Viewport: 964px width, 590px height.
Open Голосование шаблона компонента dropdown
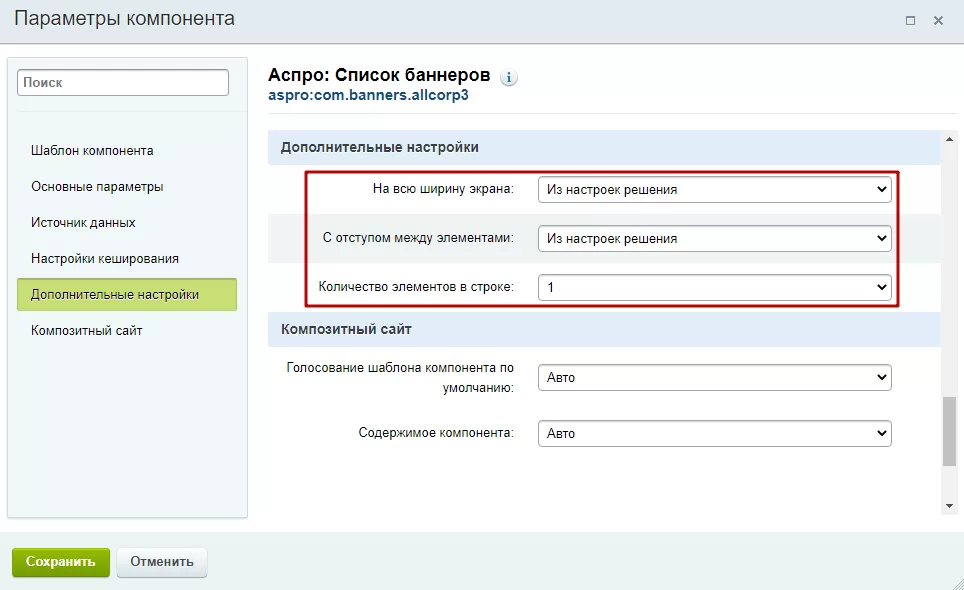pos(714,377)
